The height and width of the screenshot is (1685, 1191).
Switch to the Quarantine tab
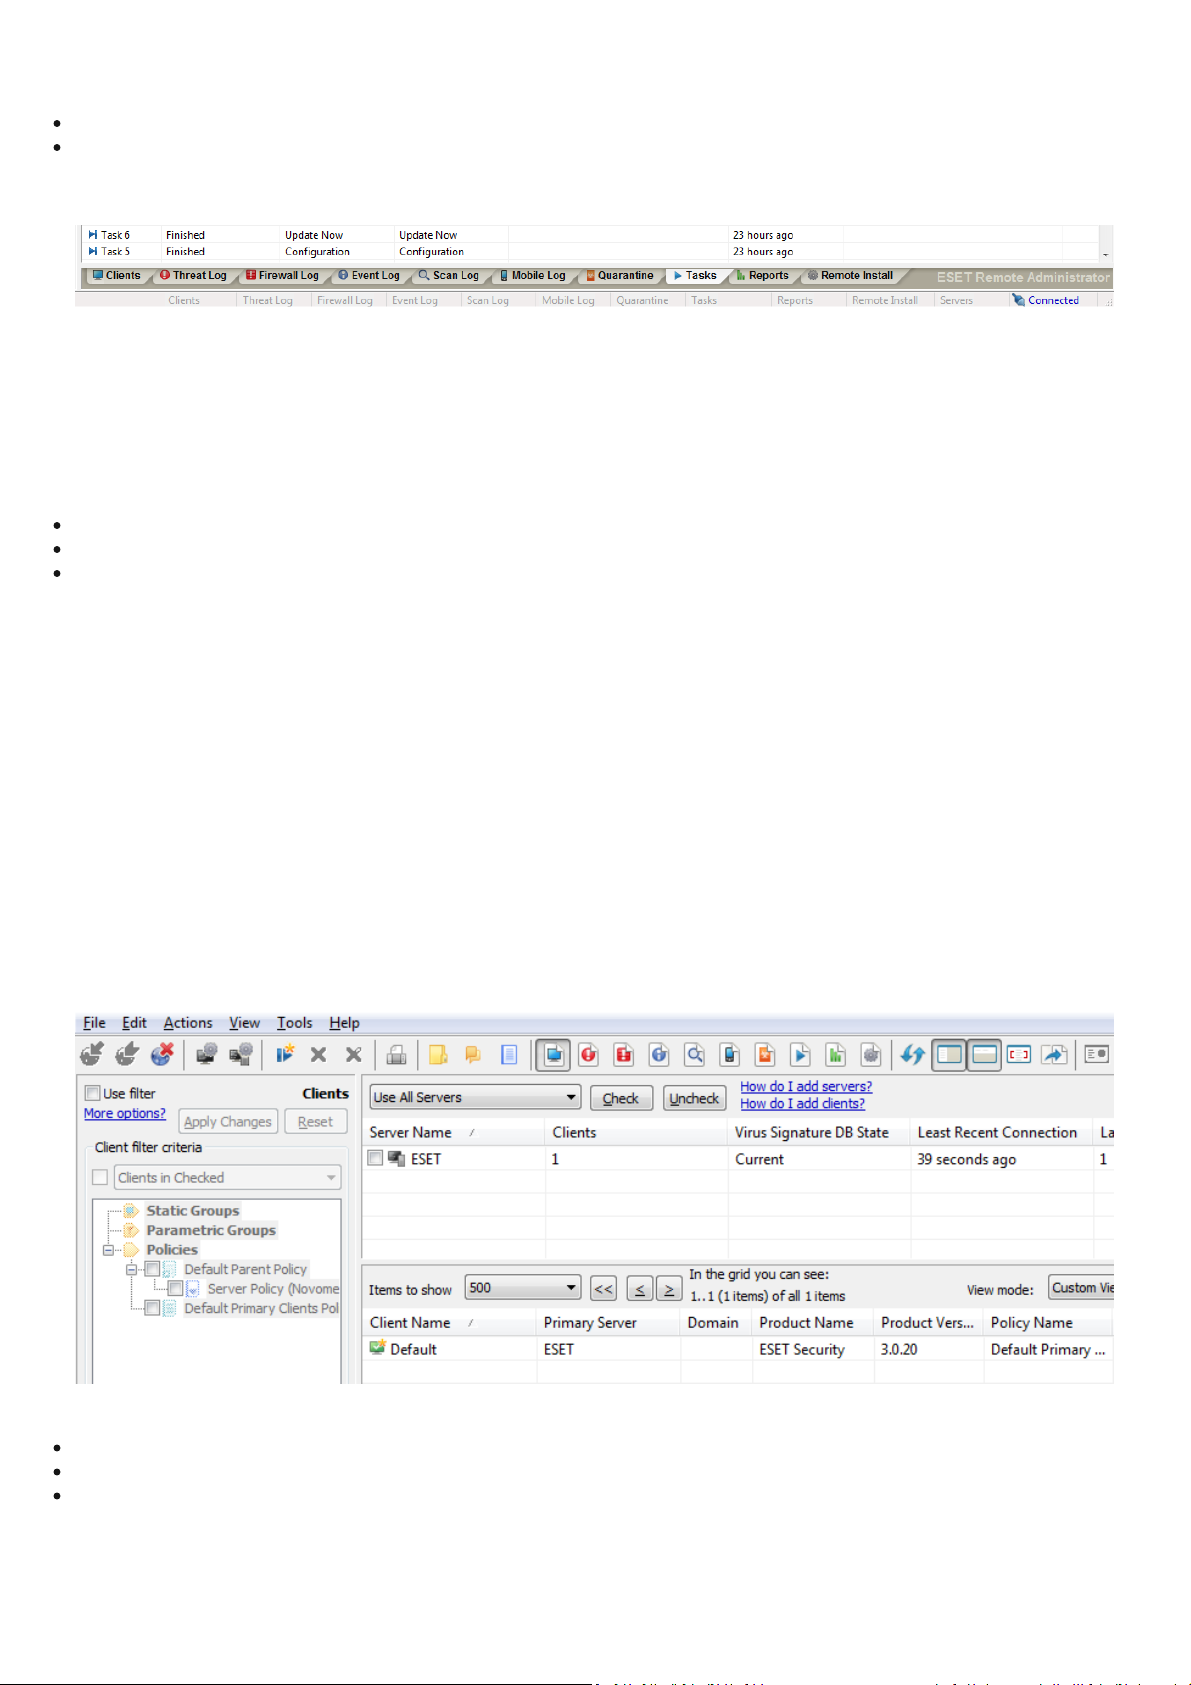[620, 276]
